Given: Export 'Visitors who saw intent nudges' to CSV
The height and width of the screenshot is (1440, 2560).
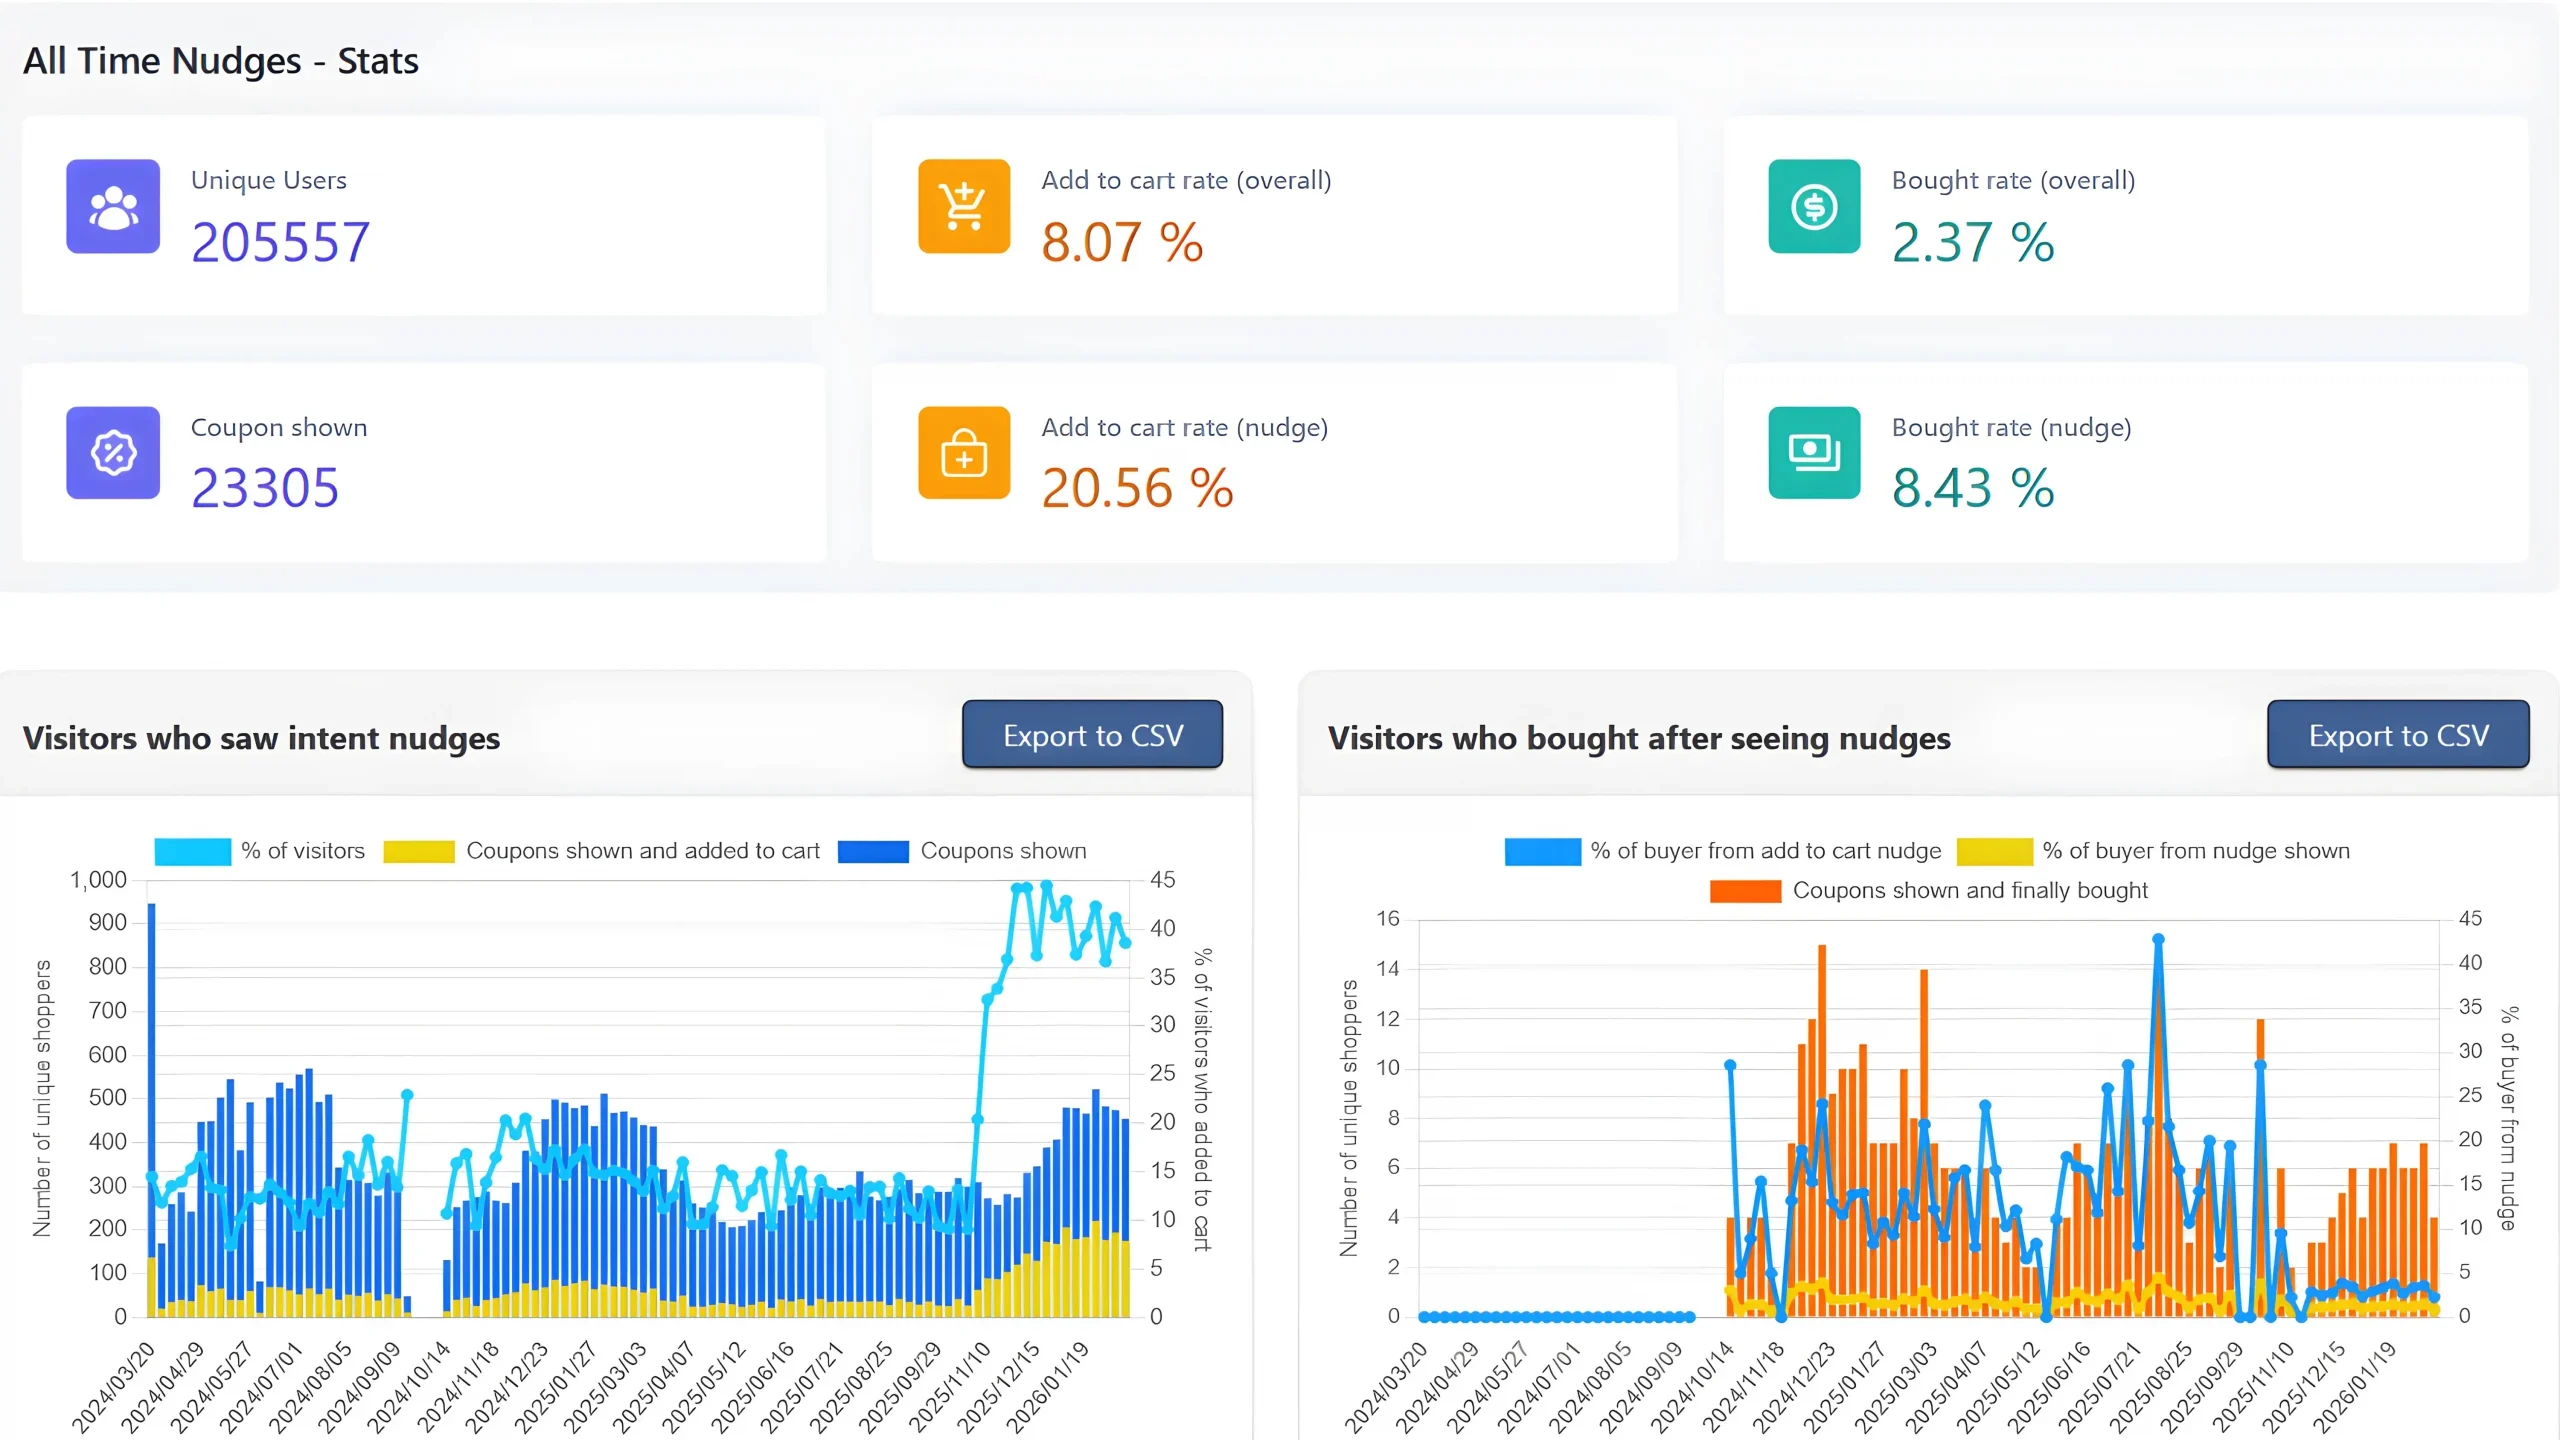Looking at the screenshot, I should 1092,734.
